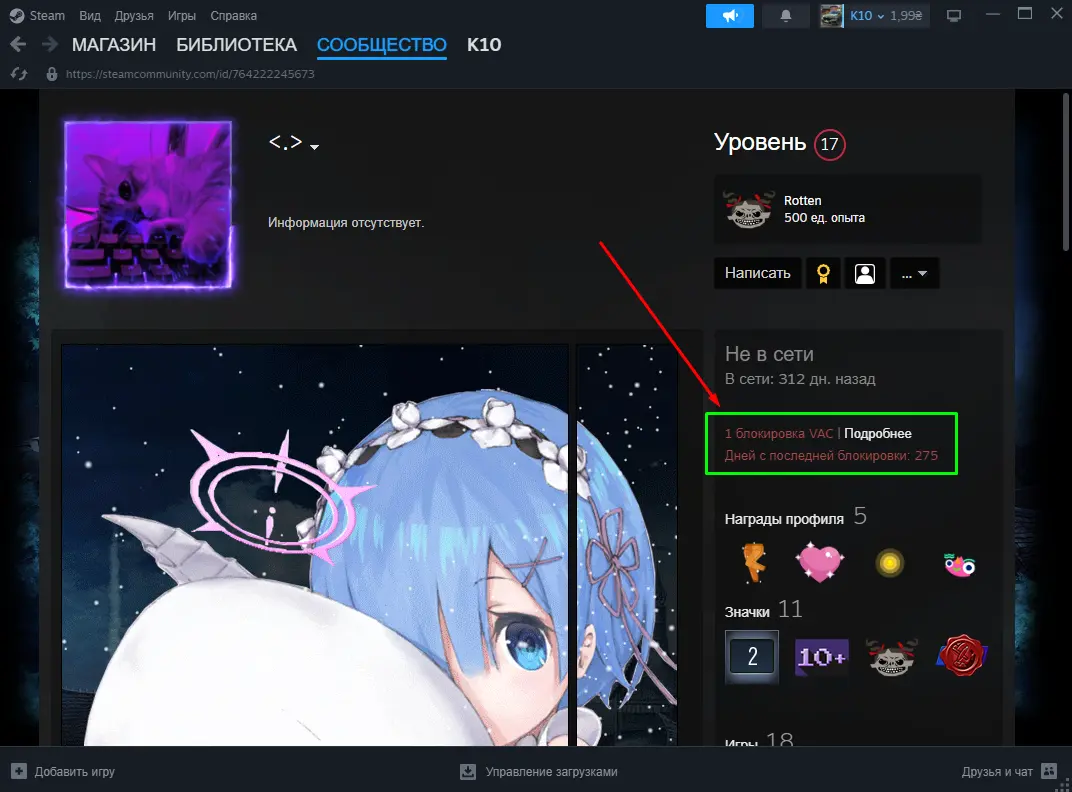Click the Подробнее VAC ban link
The image size is (1072, 792).
click(877, 434)
